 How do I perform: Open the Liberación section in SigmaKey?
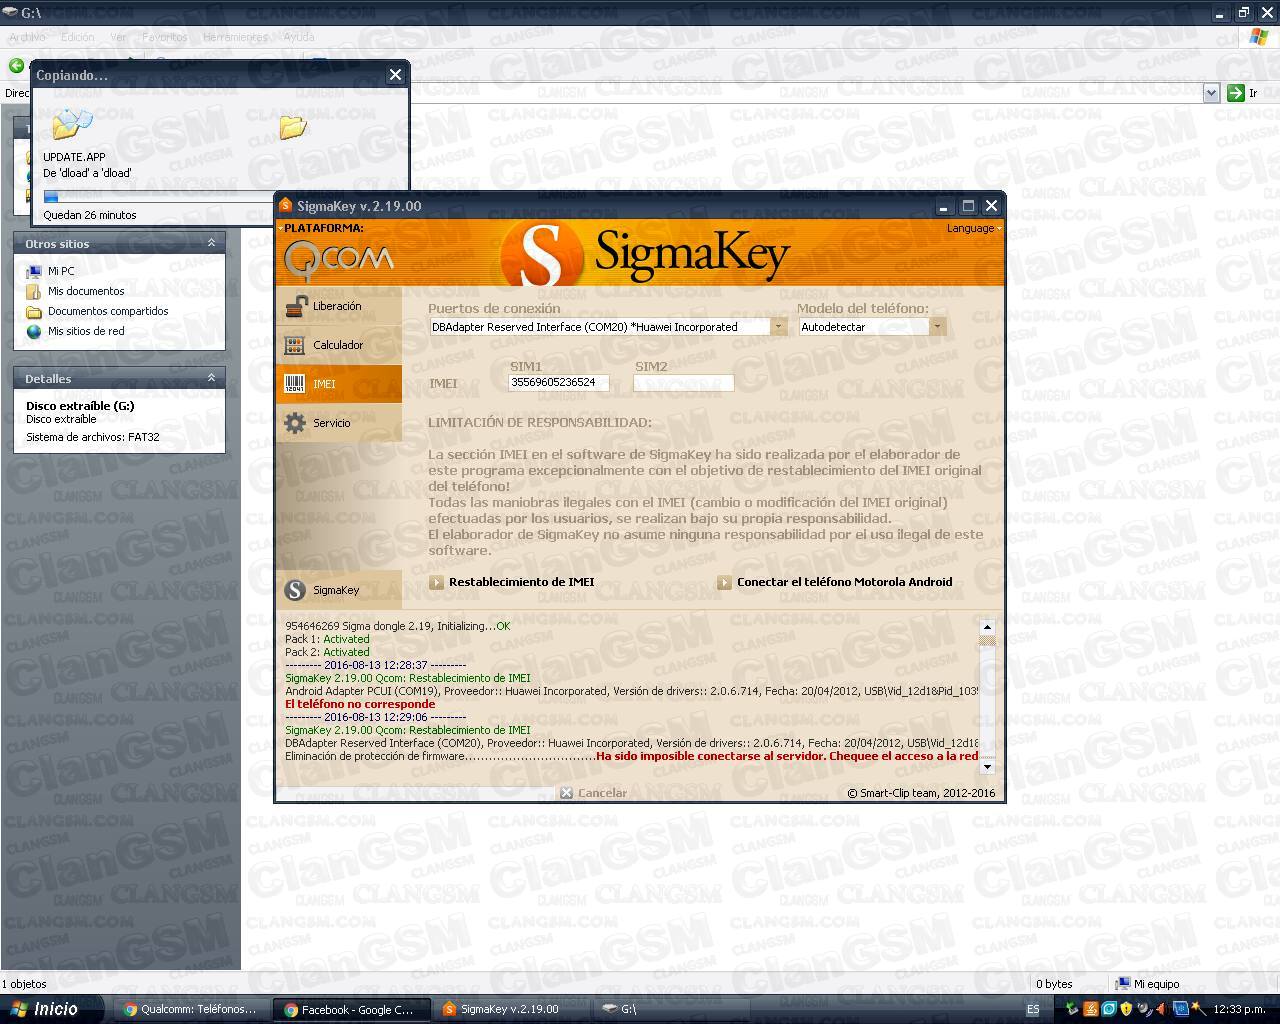pyautogui.click(x=339, y=306)
